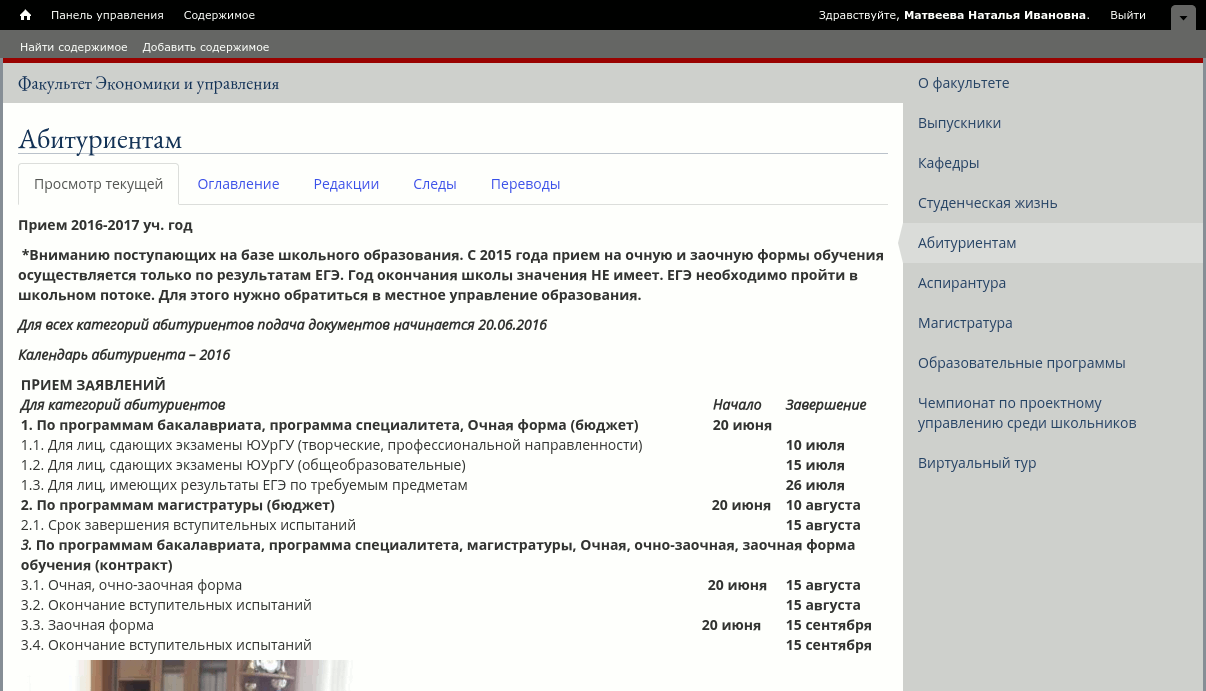Navigate to Кафедры sidebar item
This screenshot has height=691, width=1206.
(x=948, y=163)
